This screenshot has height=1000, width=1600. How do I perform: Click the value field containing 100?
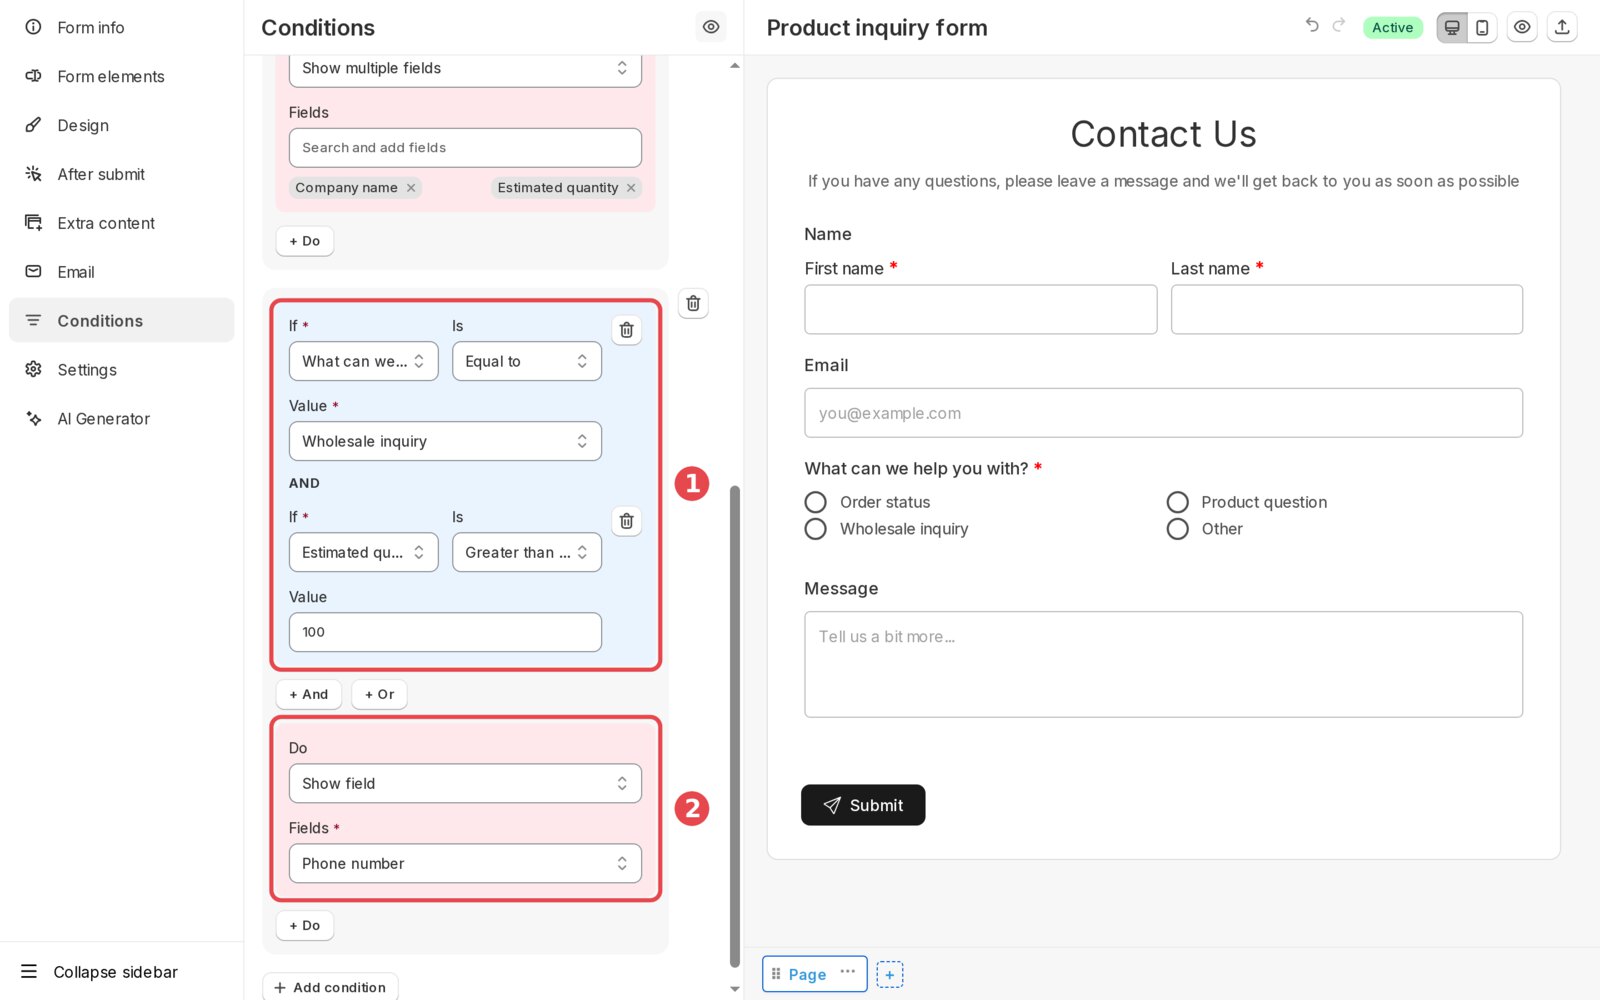click(x=445, y=633)
